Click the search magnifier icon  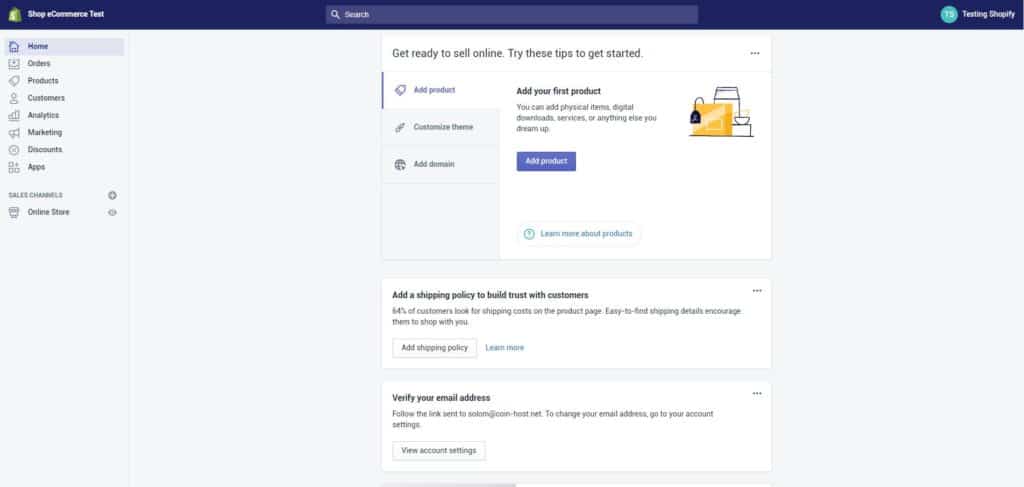coord(335,14)
